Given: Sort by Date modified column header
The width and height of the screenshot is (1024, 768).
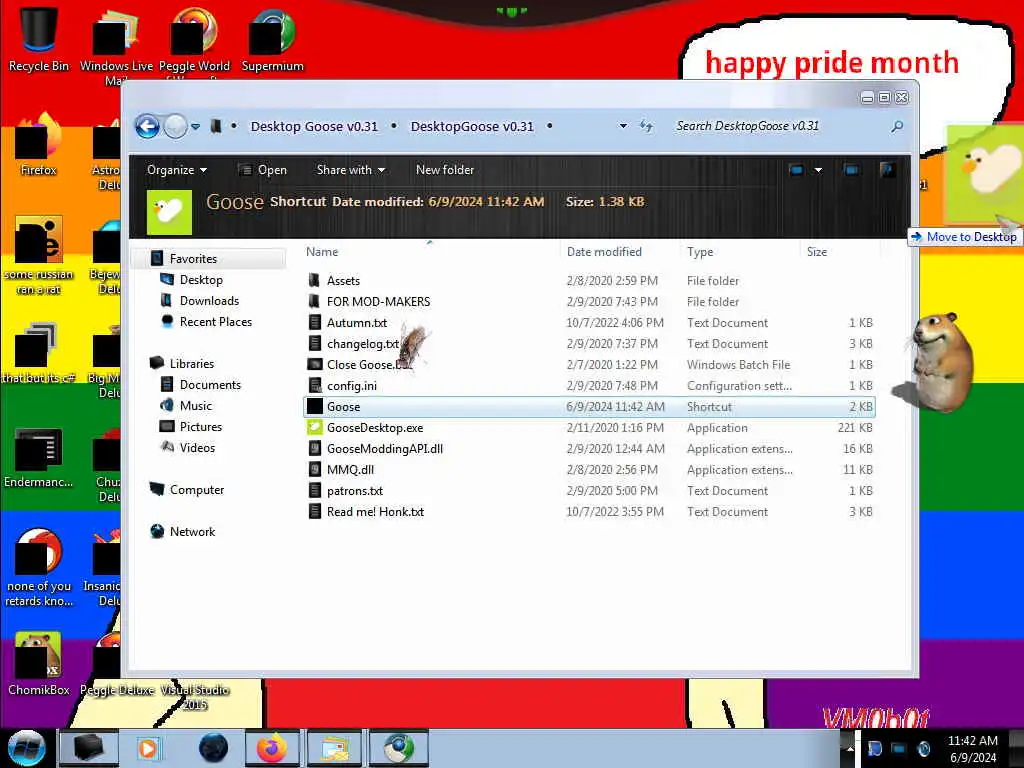Looking at the screenshot, I should point(604,251).
